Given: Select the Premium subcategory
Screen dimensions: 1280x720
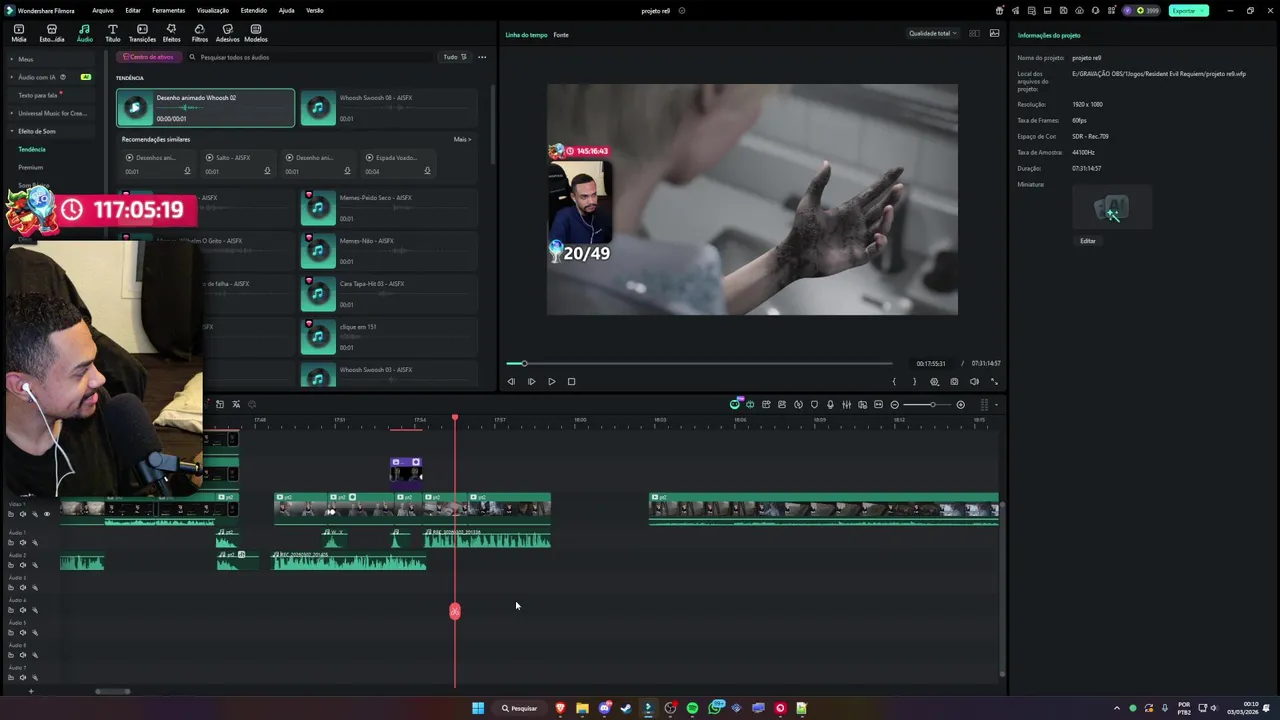Looking at the screenshot, I should 31,167.
